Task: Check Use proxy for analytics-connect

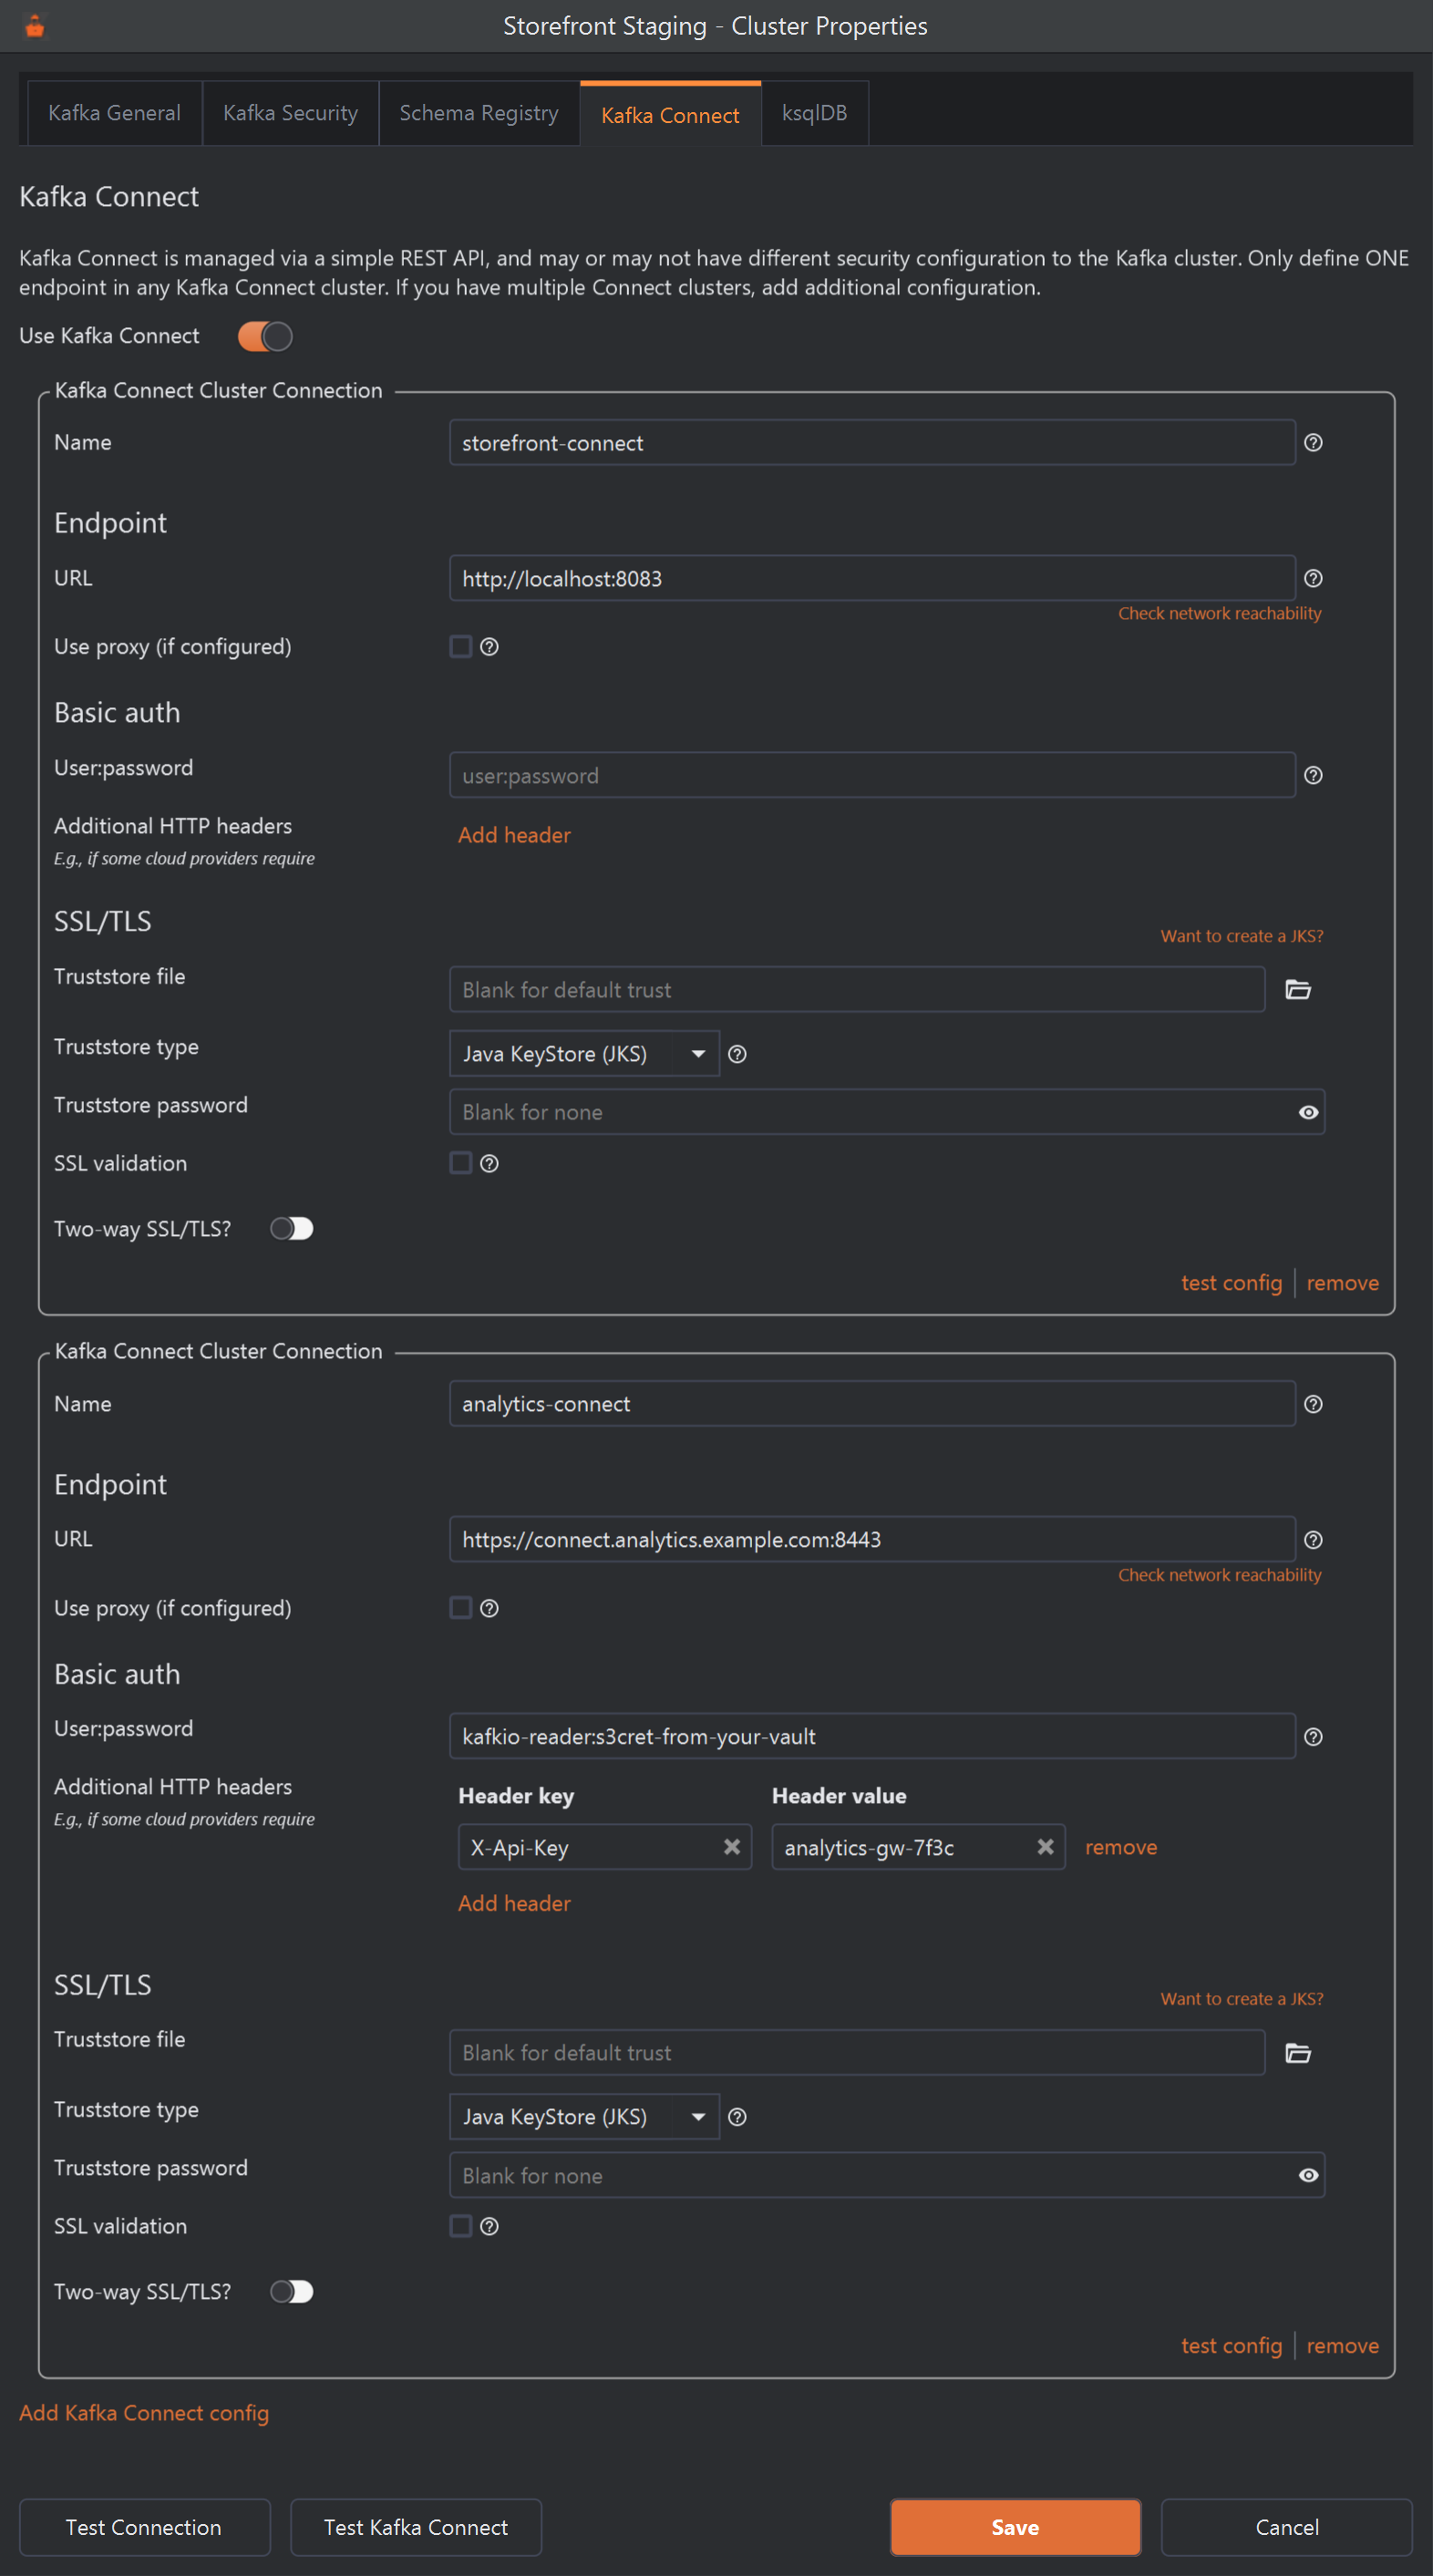Action: click(460, 1608)
